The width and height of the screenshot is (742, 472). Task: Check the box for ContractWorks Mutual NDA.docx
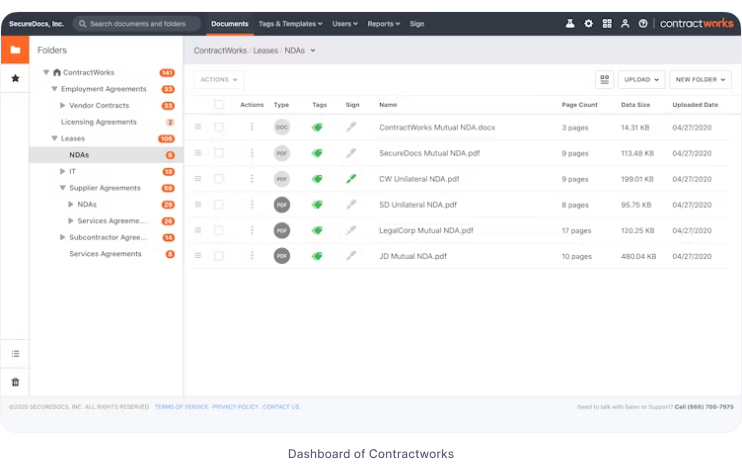click(x=219, y=127)
